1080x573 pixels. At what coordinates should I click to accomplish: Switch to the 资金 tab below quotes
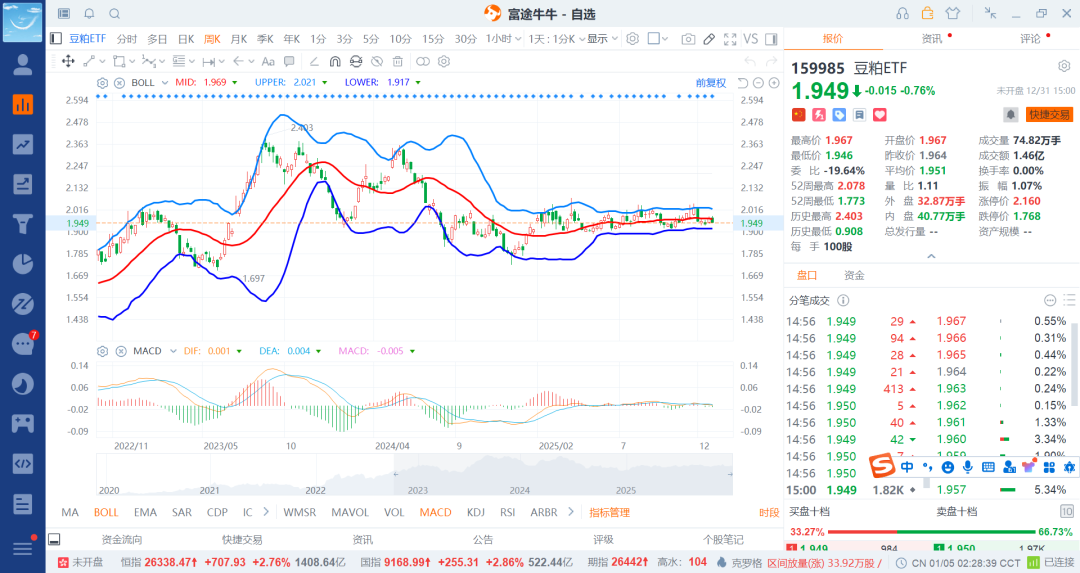(x=854, y=275)
